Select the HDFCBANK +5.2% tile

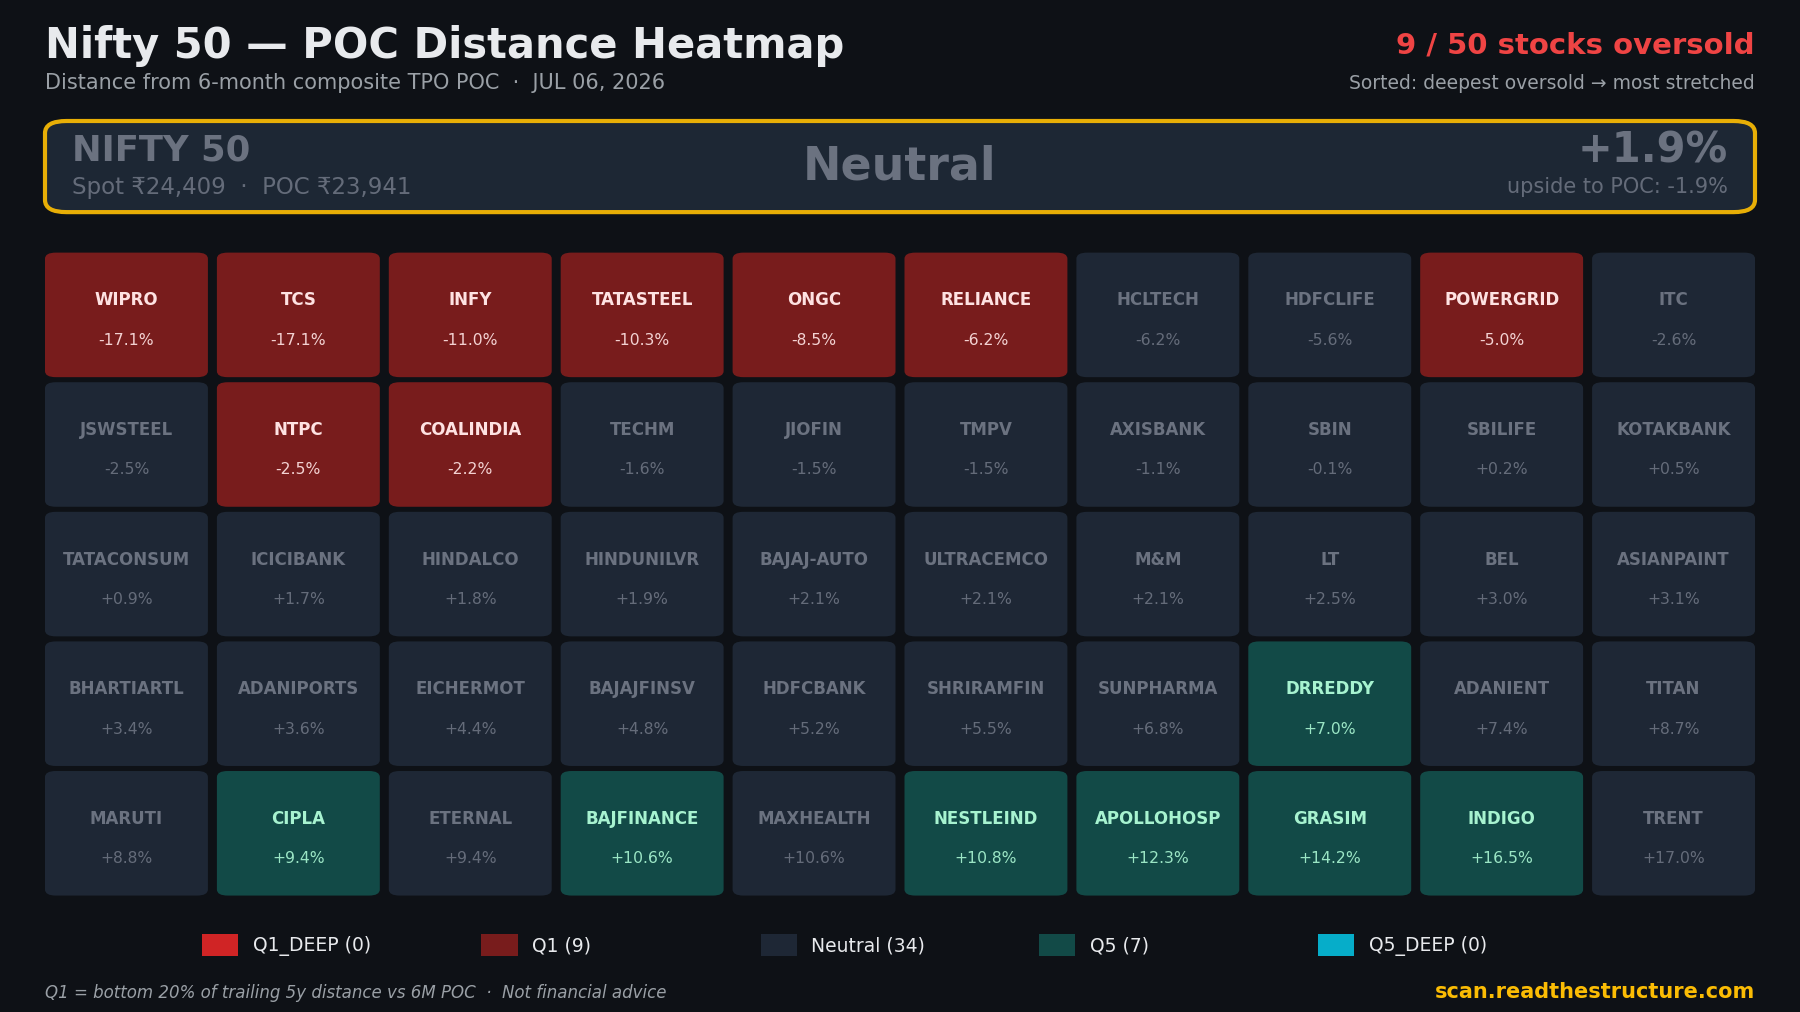[814, 704]
